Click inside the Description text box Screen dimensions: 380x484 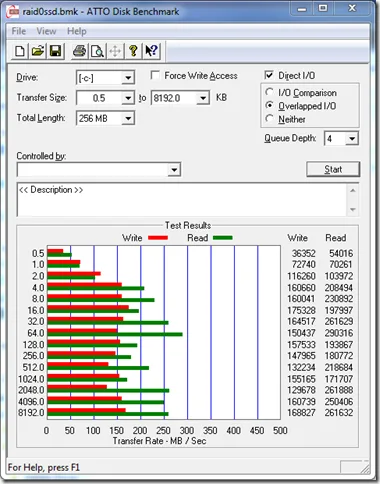(x=182, y=200)
